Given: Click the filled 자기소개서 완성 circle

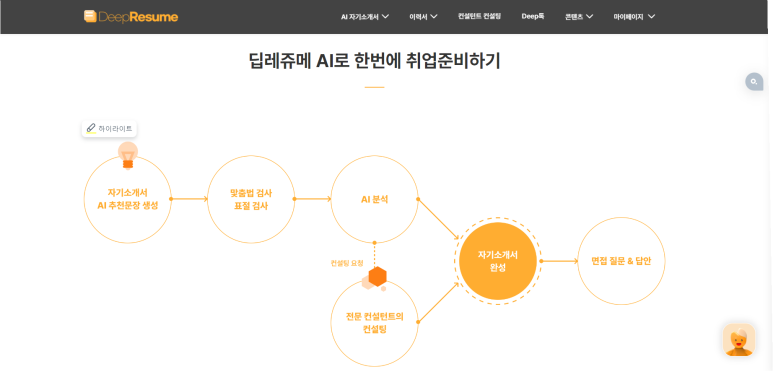Looking at the screenshot, I should tap(498, 261).
